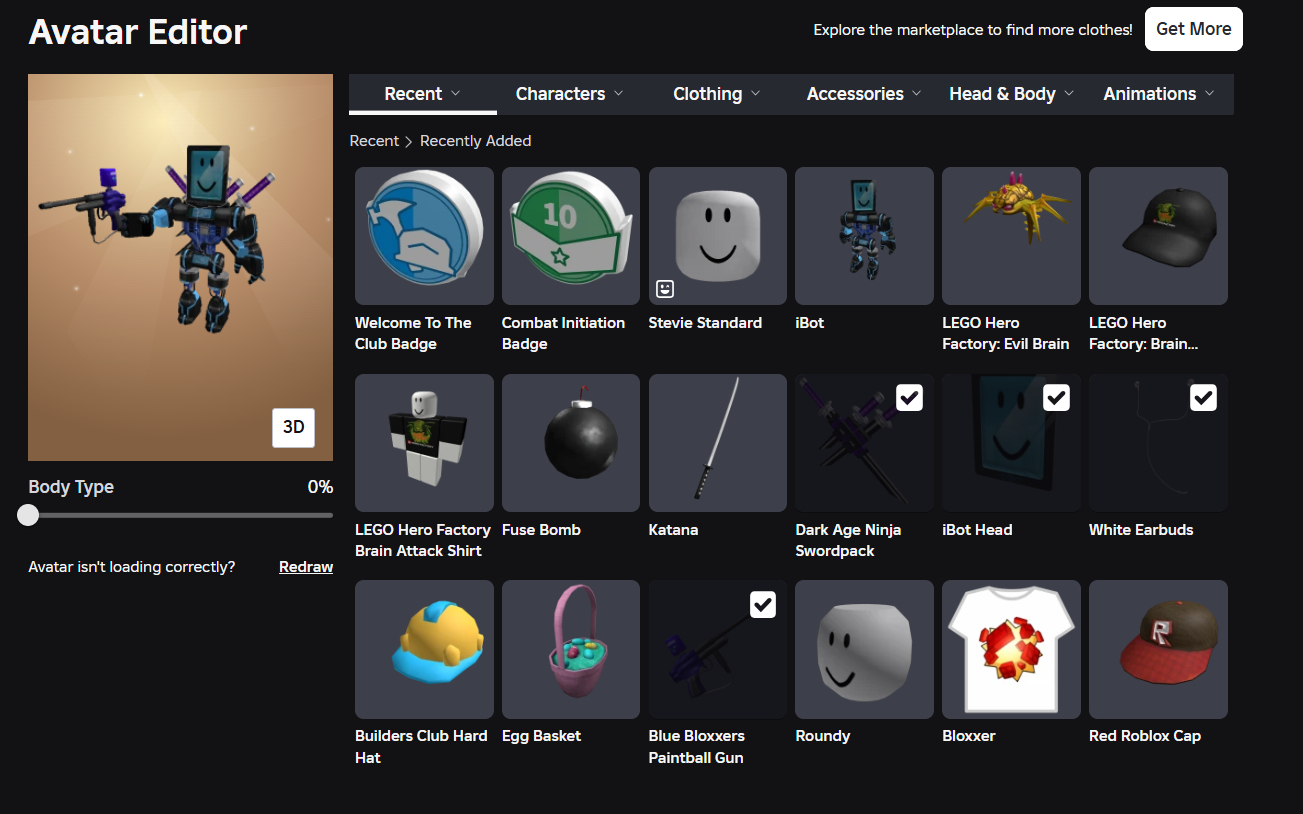The height and width of the screenshot is (814, 1303).
Task: Toggle the 3D avatar view button
Action: pos(293,427)
